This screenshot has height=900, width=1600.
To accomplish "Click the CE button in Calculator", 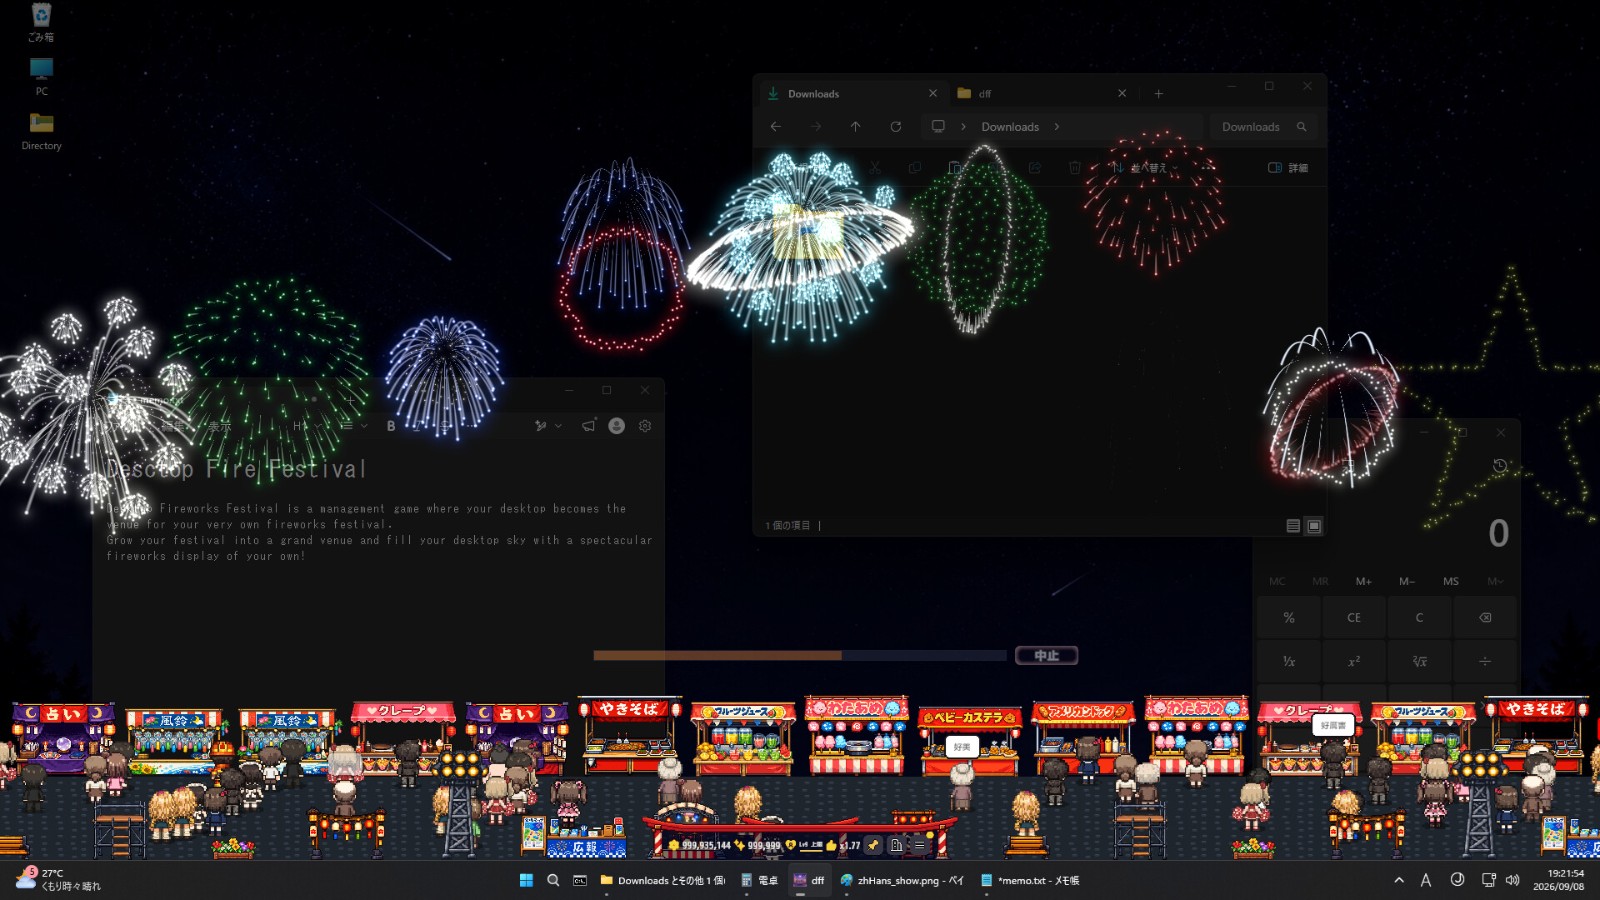I will point(1354,617).
